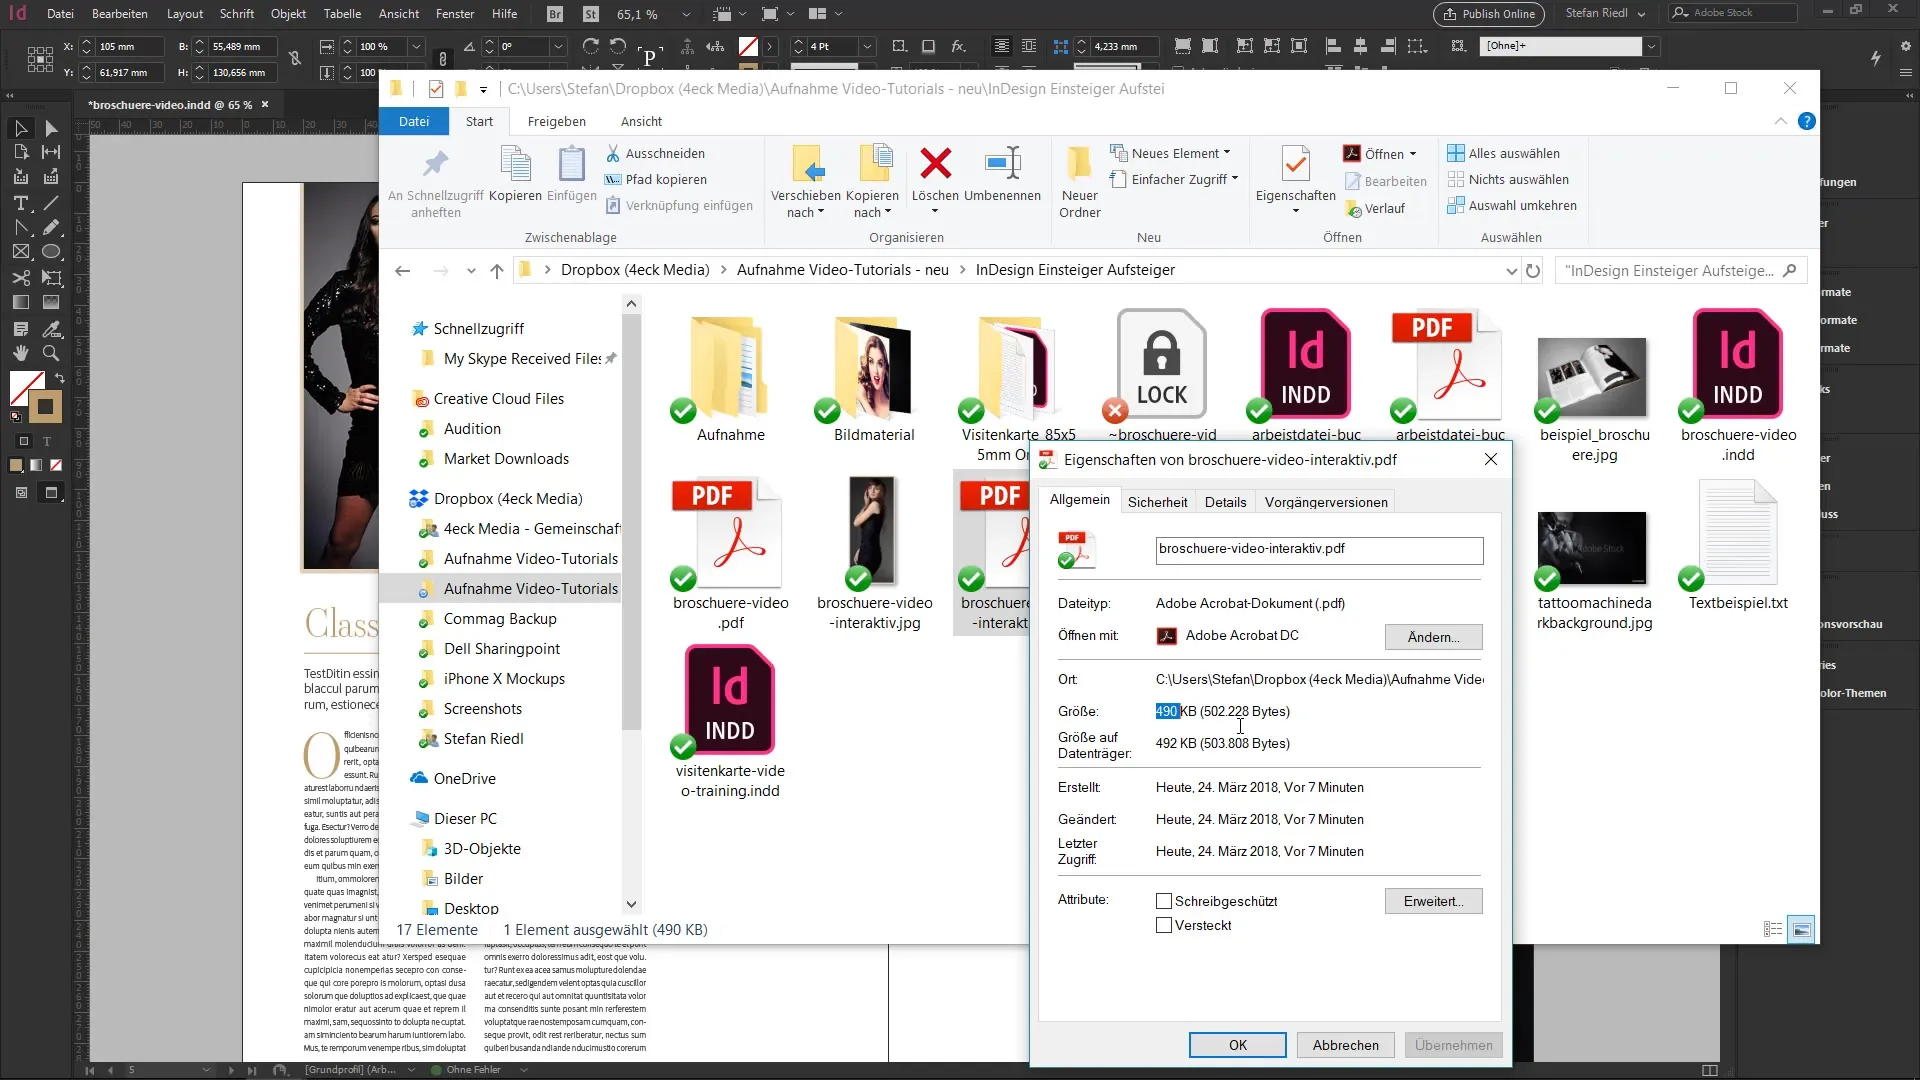Image resolution: width=1920 pixels, height=1080 pixels.
Task: Click the Ändern... button
Action: (x=1433, y=637)
